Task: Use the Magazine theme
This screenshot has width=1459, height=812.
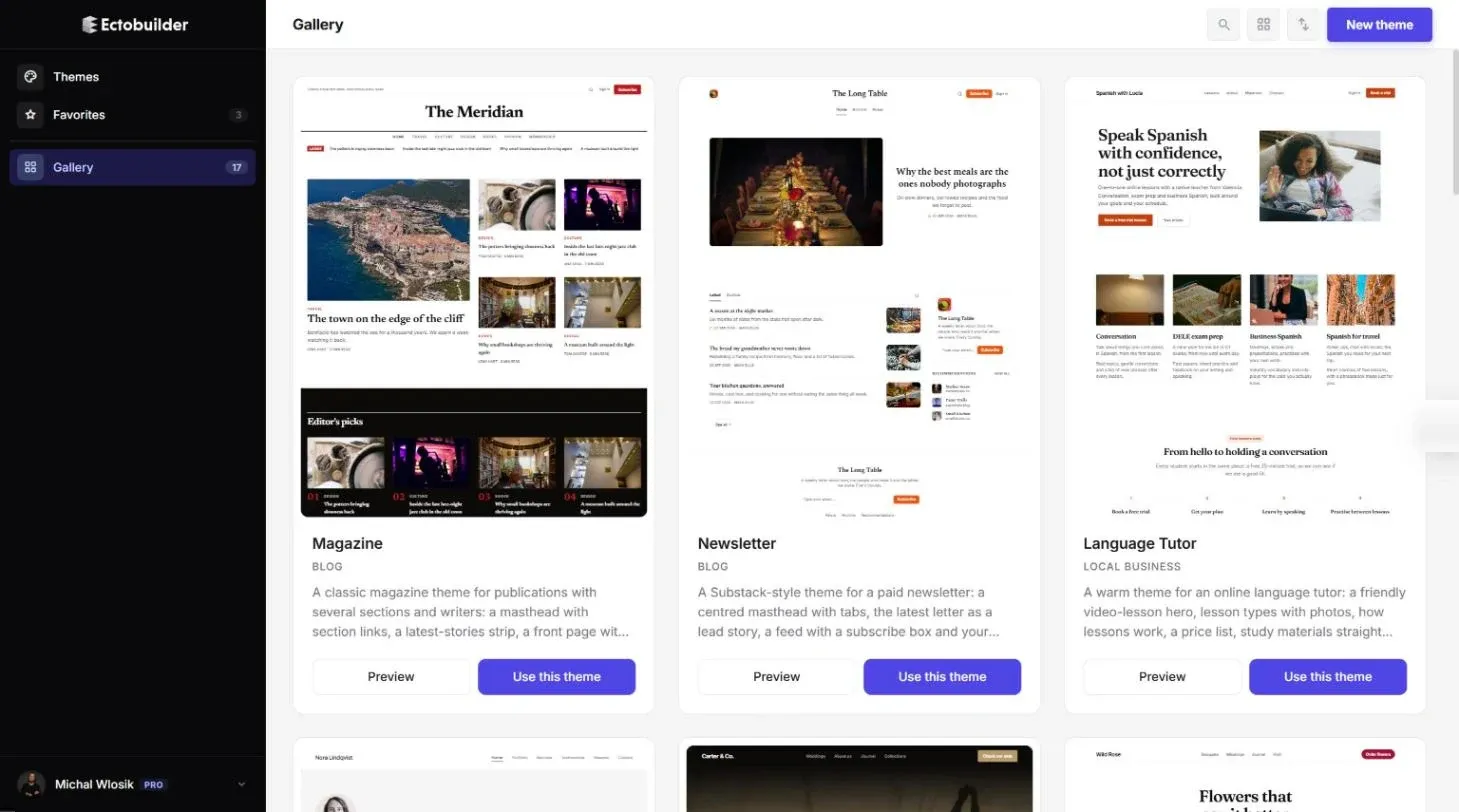Action: pos(557,677)
